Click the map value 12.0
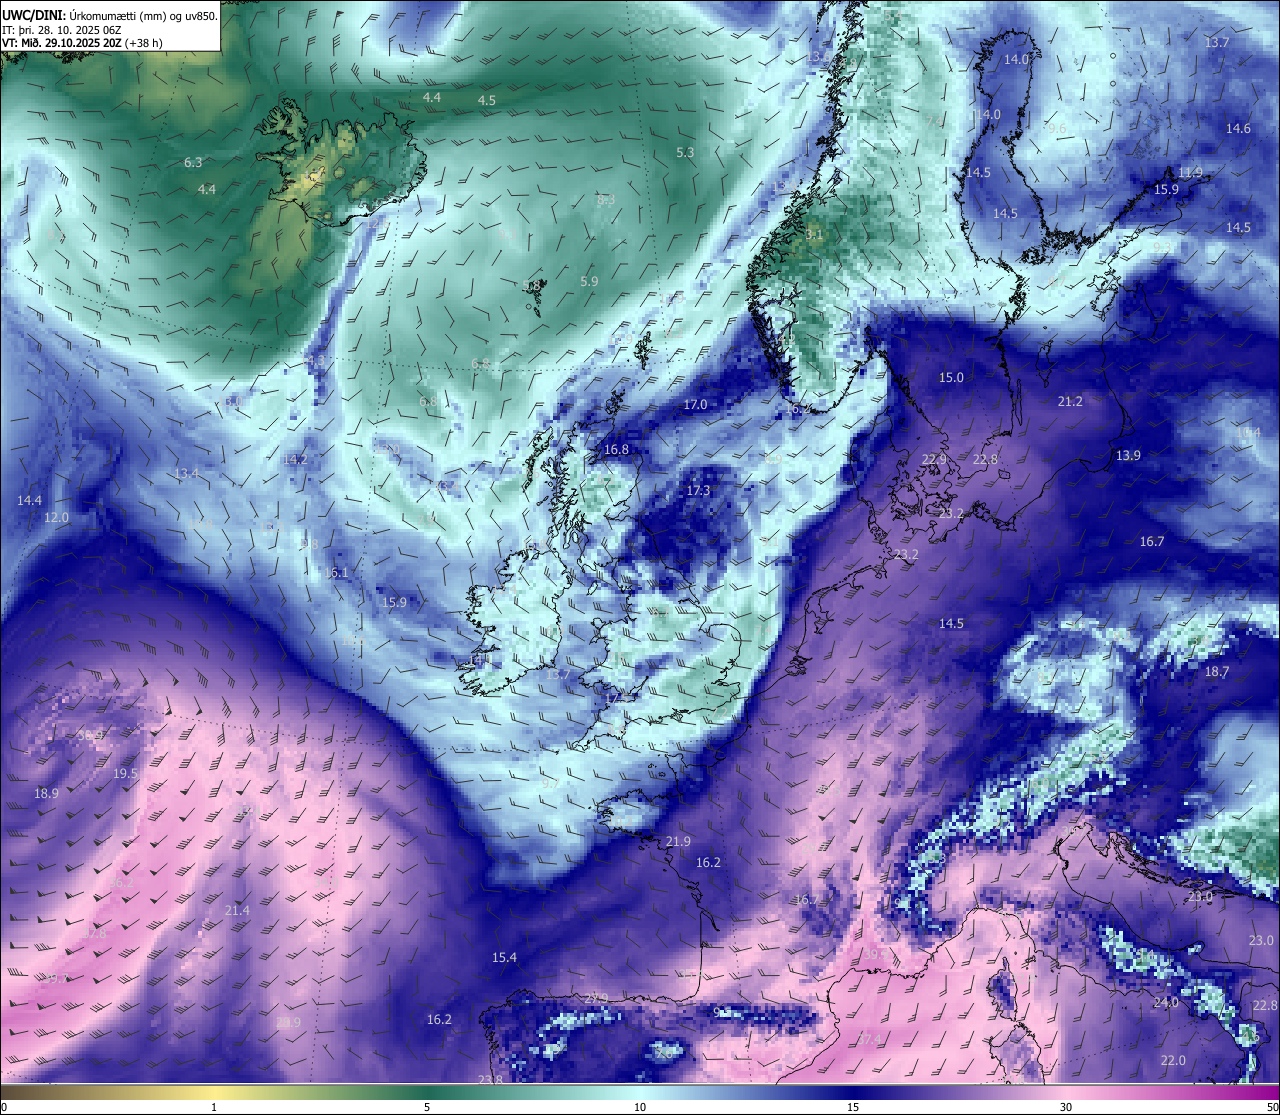 click(x=56, y=517)
